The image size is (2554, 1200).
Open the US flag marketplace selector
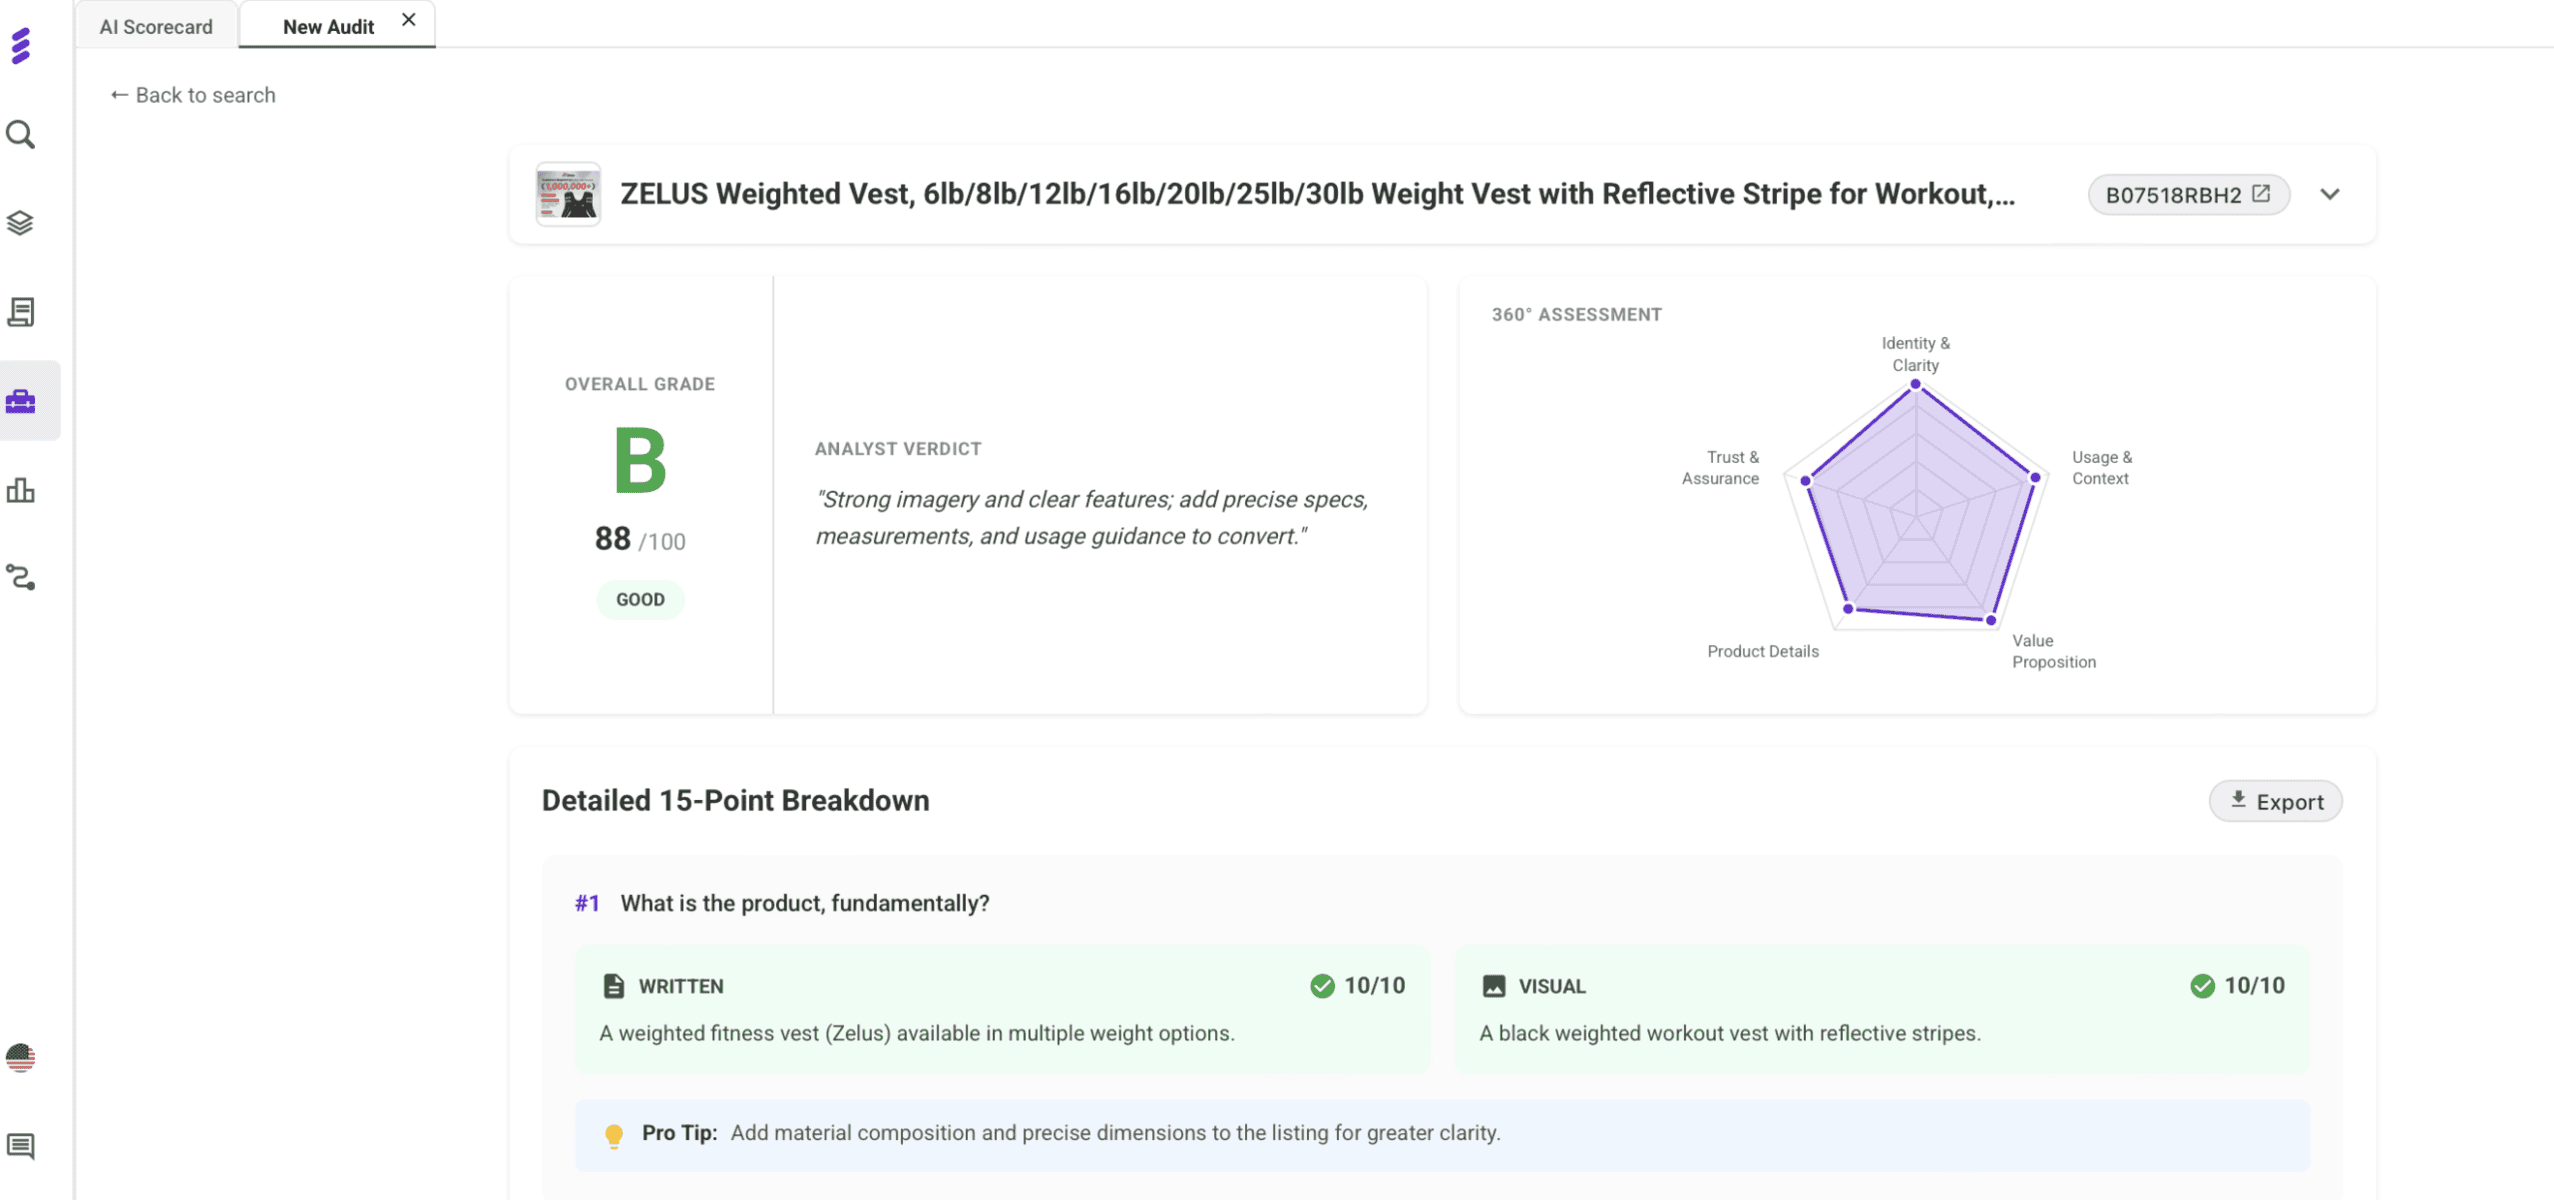[x=21, y=1057]
